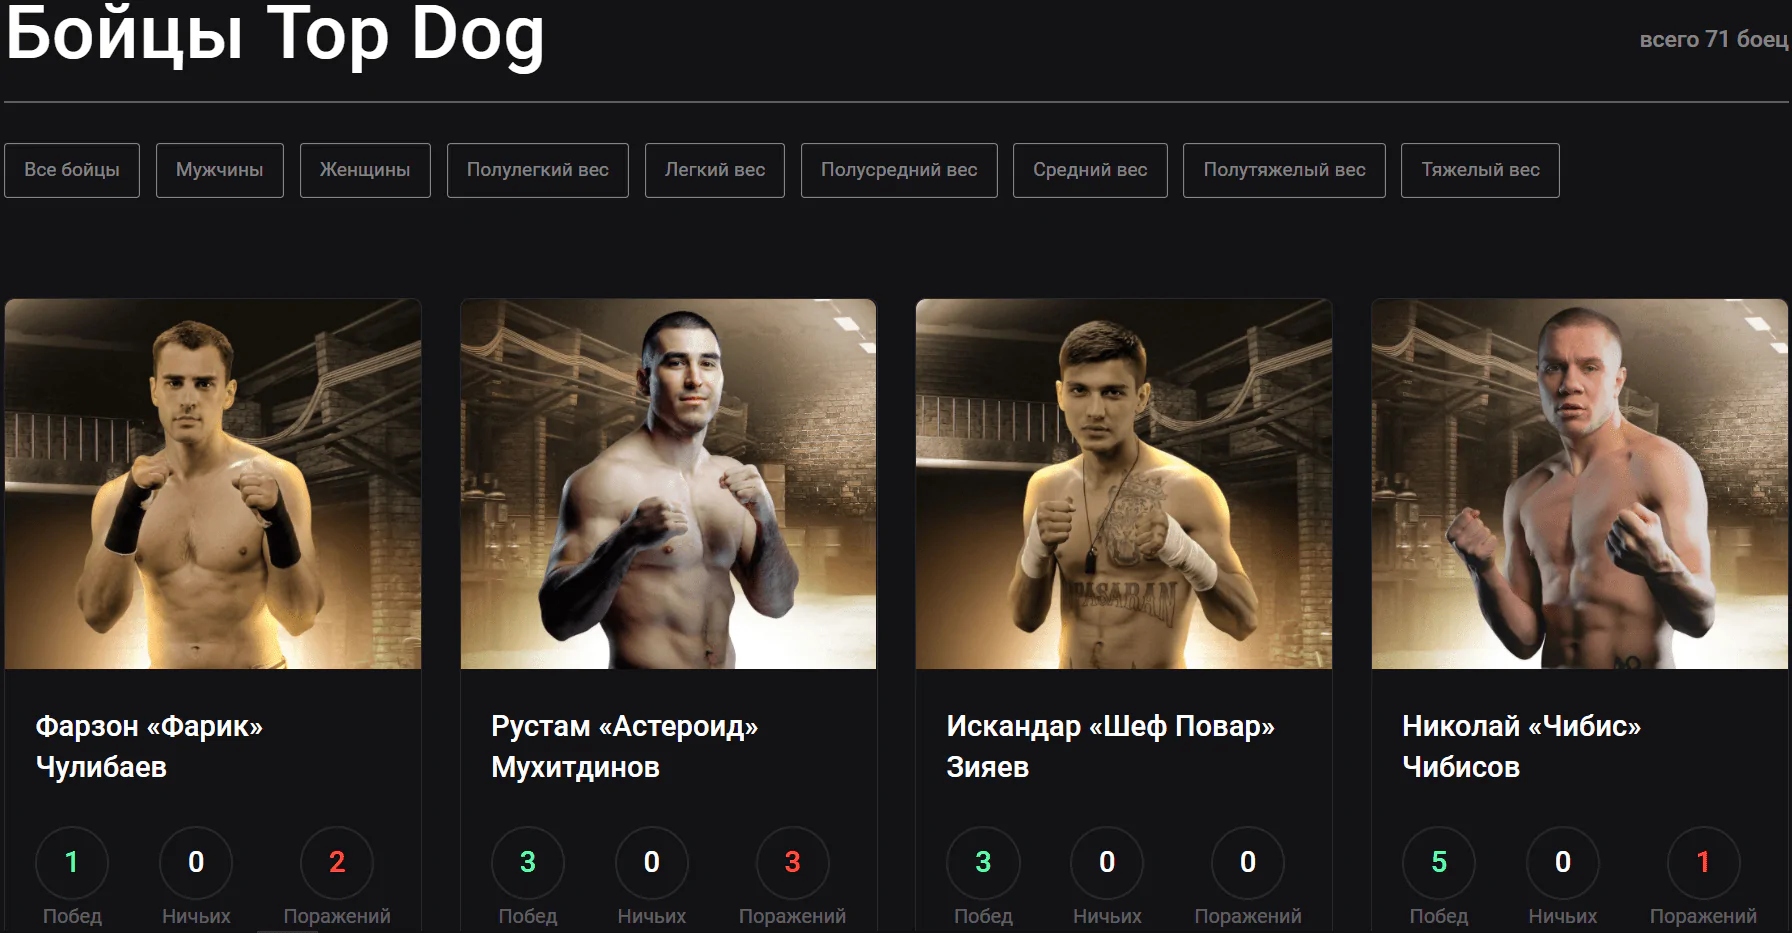Click the photo of Рустам Мухитдинов

[x=667, y=485]
